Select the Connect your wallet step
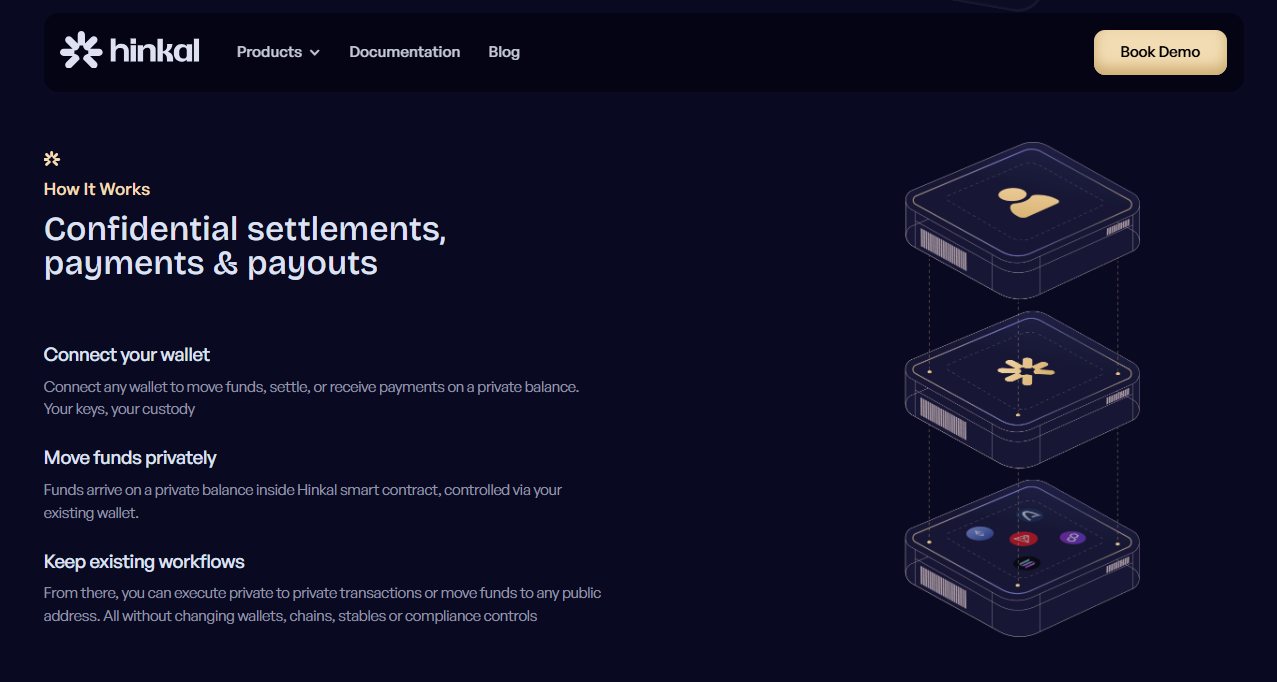1277x682 pixels. pos(127,355)
